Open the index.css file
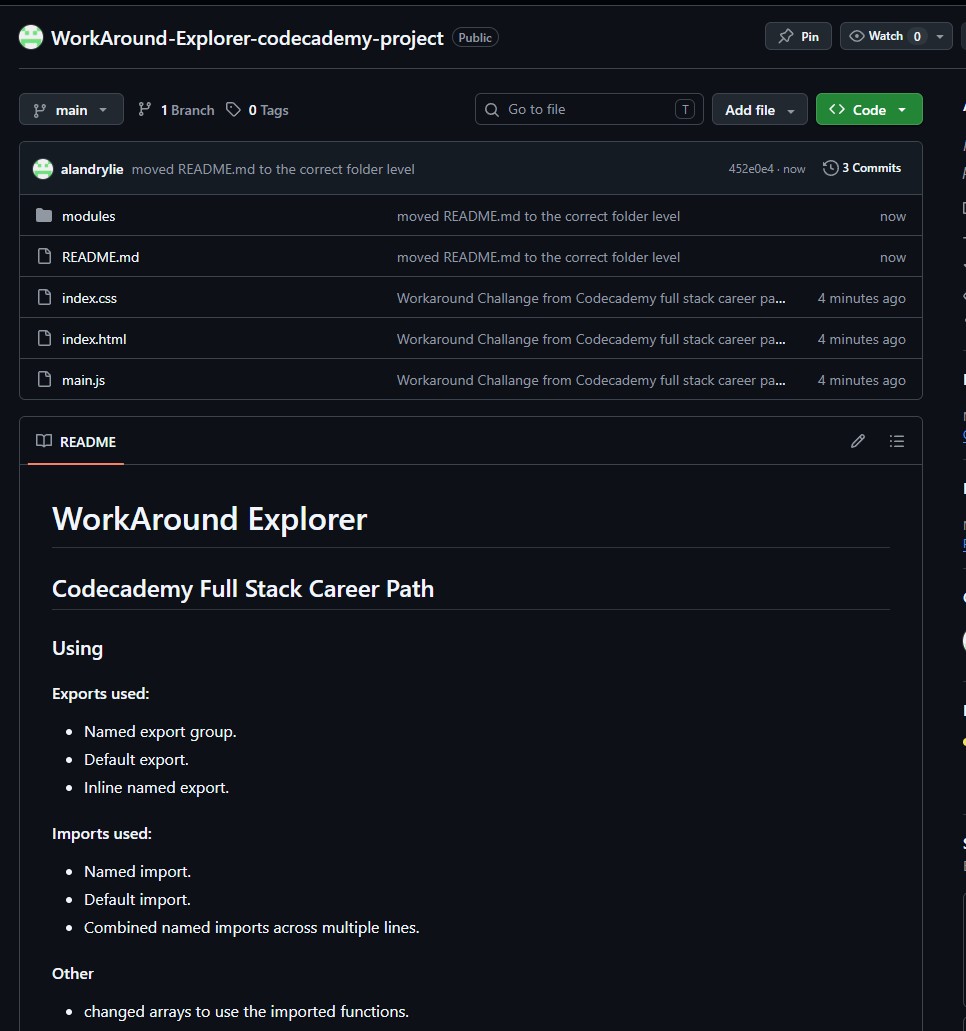966x1031 pixels. [89, 298]
